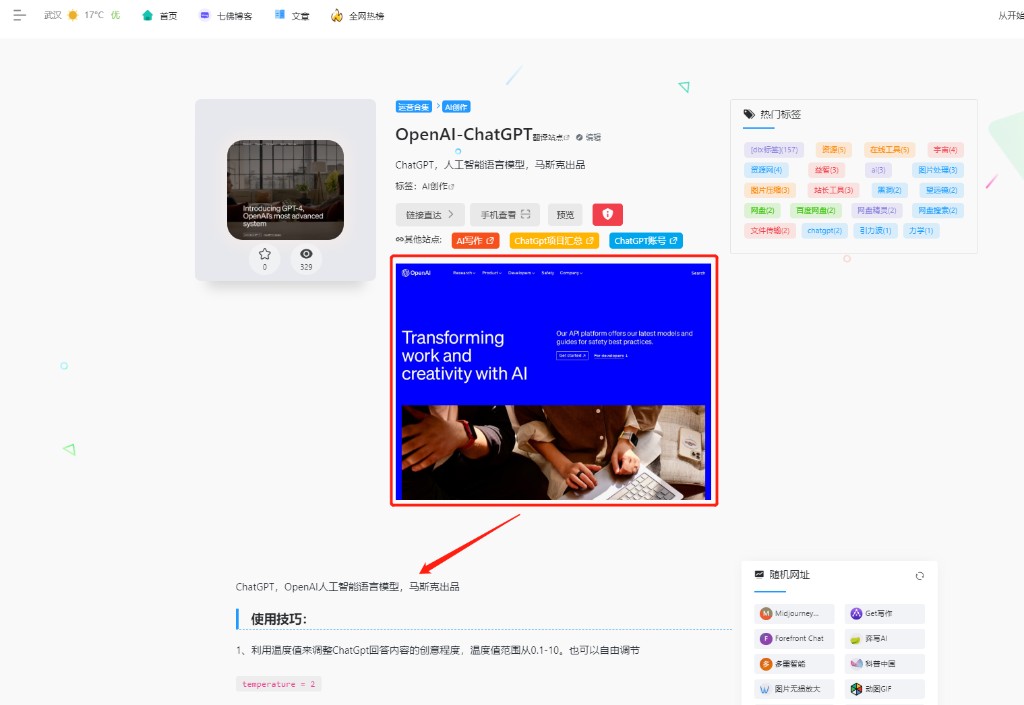Select the [dlx标签](157) tag
Image resolution: width=1024 pixels, height=705 pixels.
(x=774, y=149)
